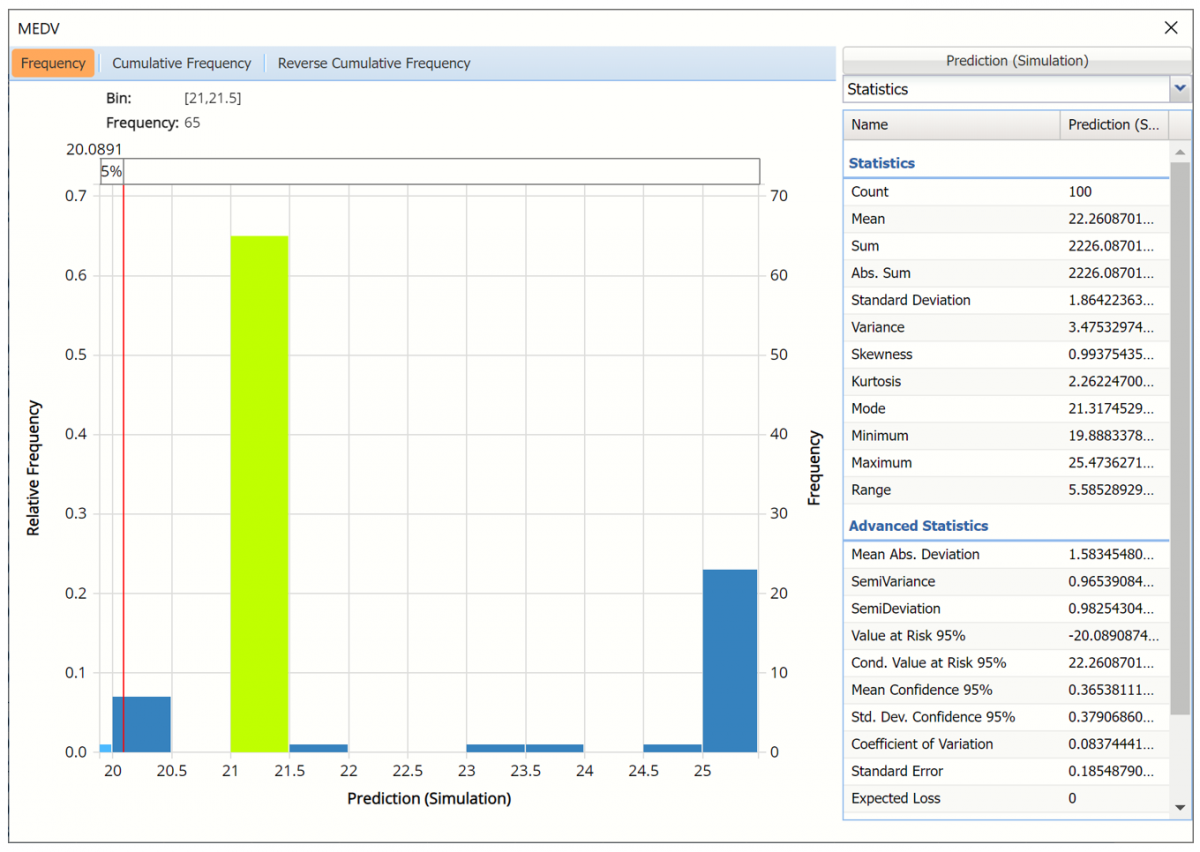The height and width of the screenshot is (852, 1200).
Task: Switch to Cumulative Frequency tab
Action: 181,63
